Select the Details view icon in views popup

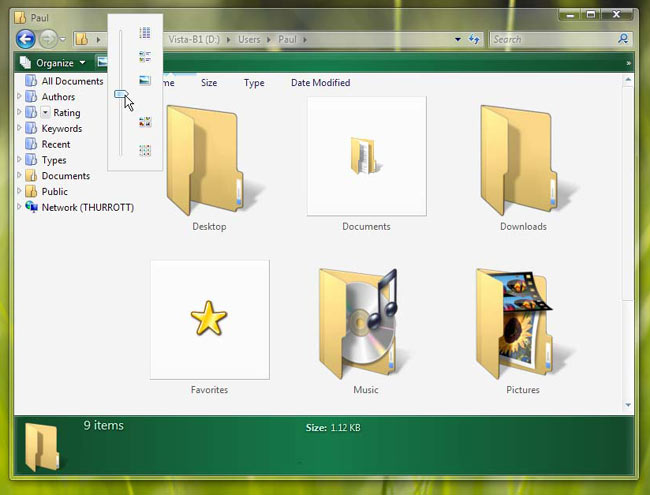(x=145, y=34)
